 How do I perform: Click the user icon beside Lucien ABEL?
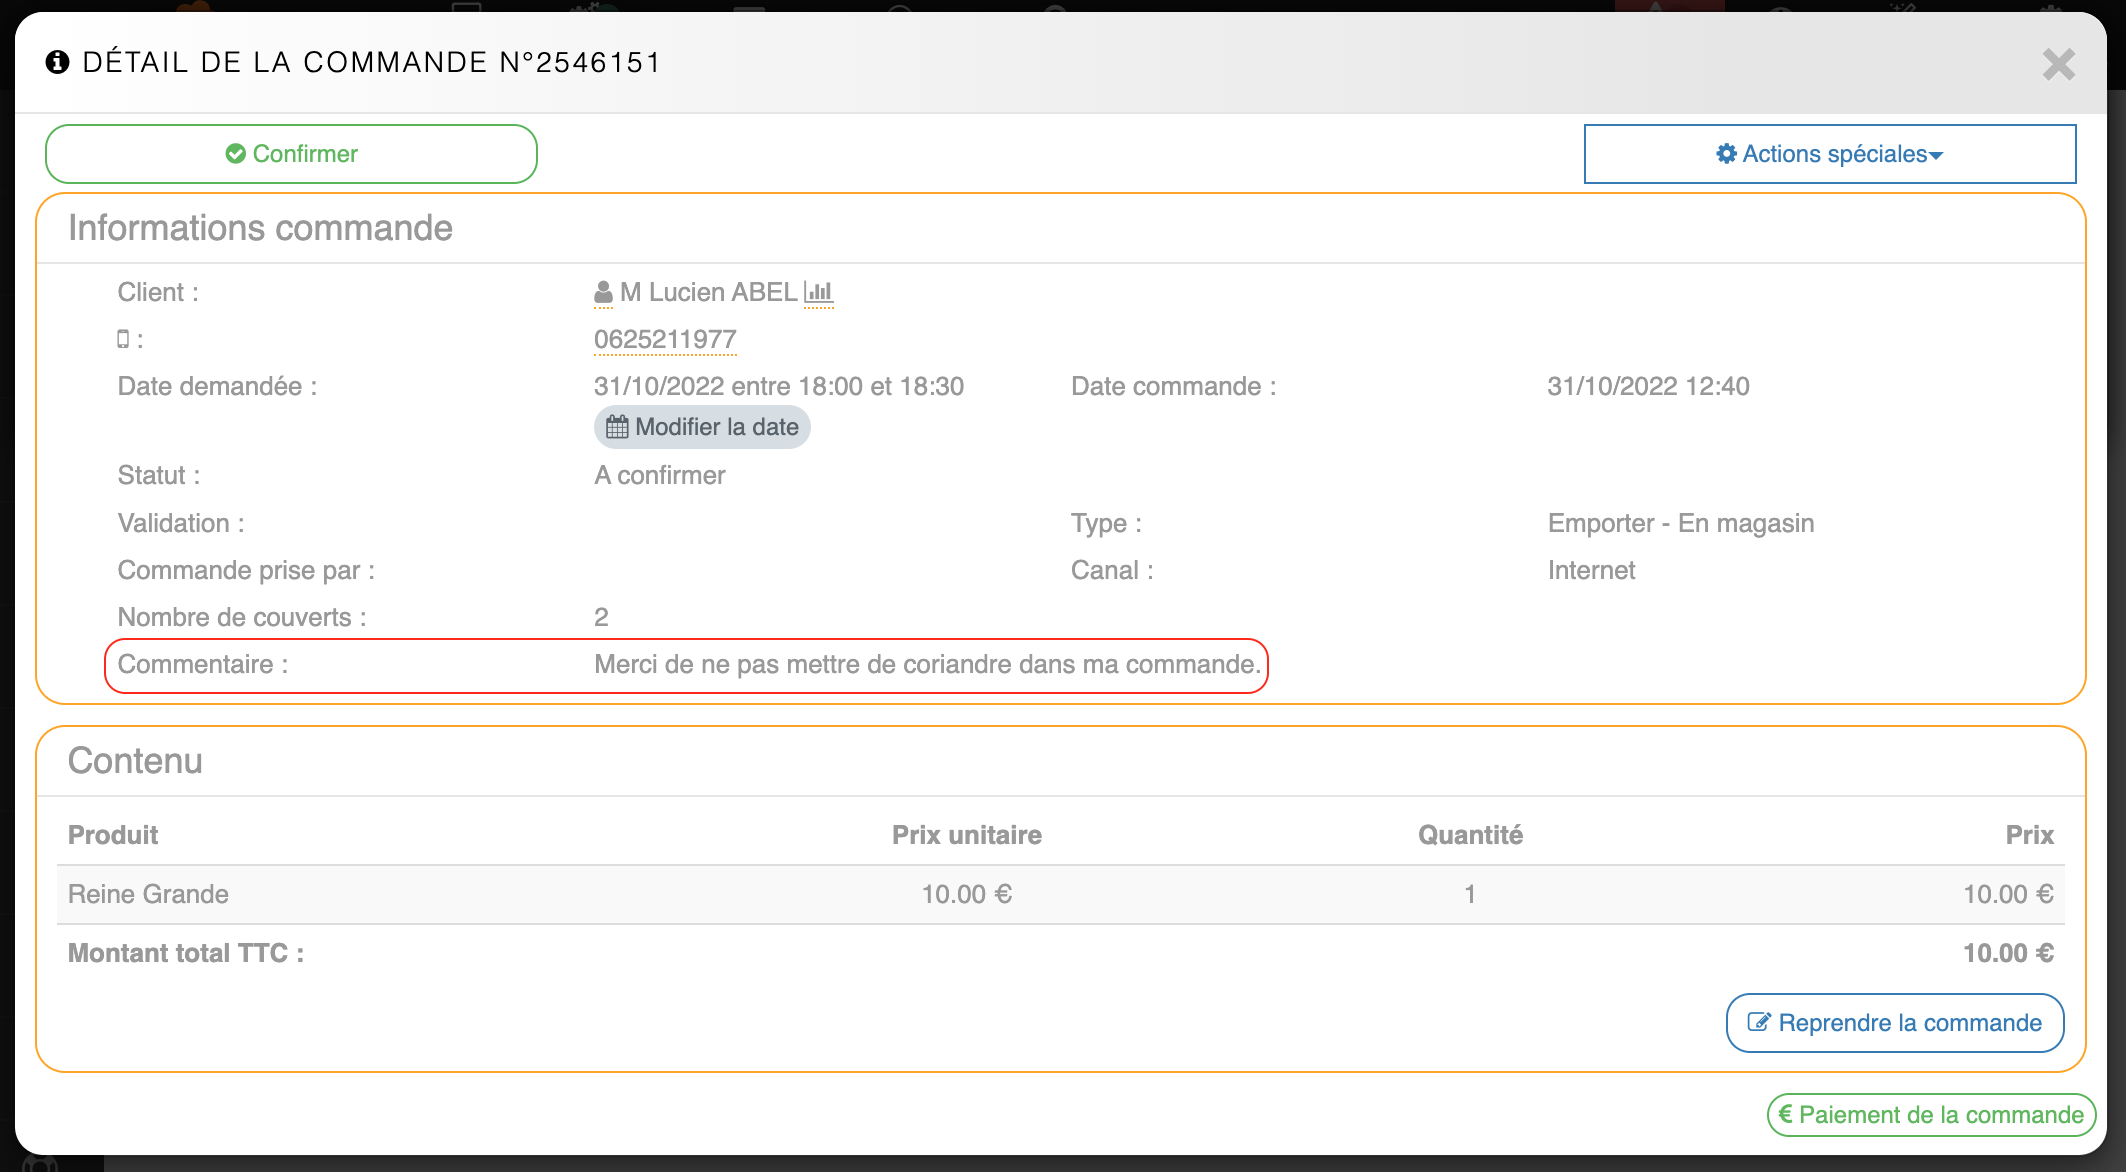point(603,292)
